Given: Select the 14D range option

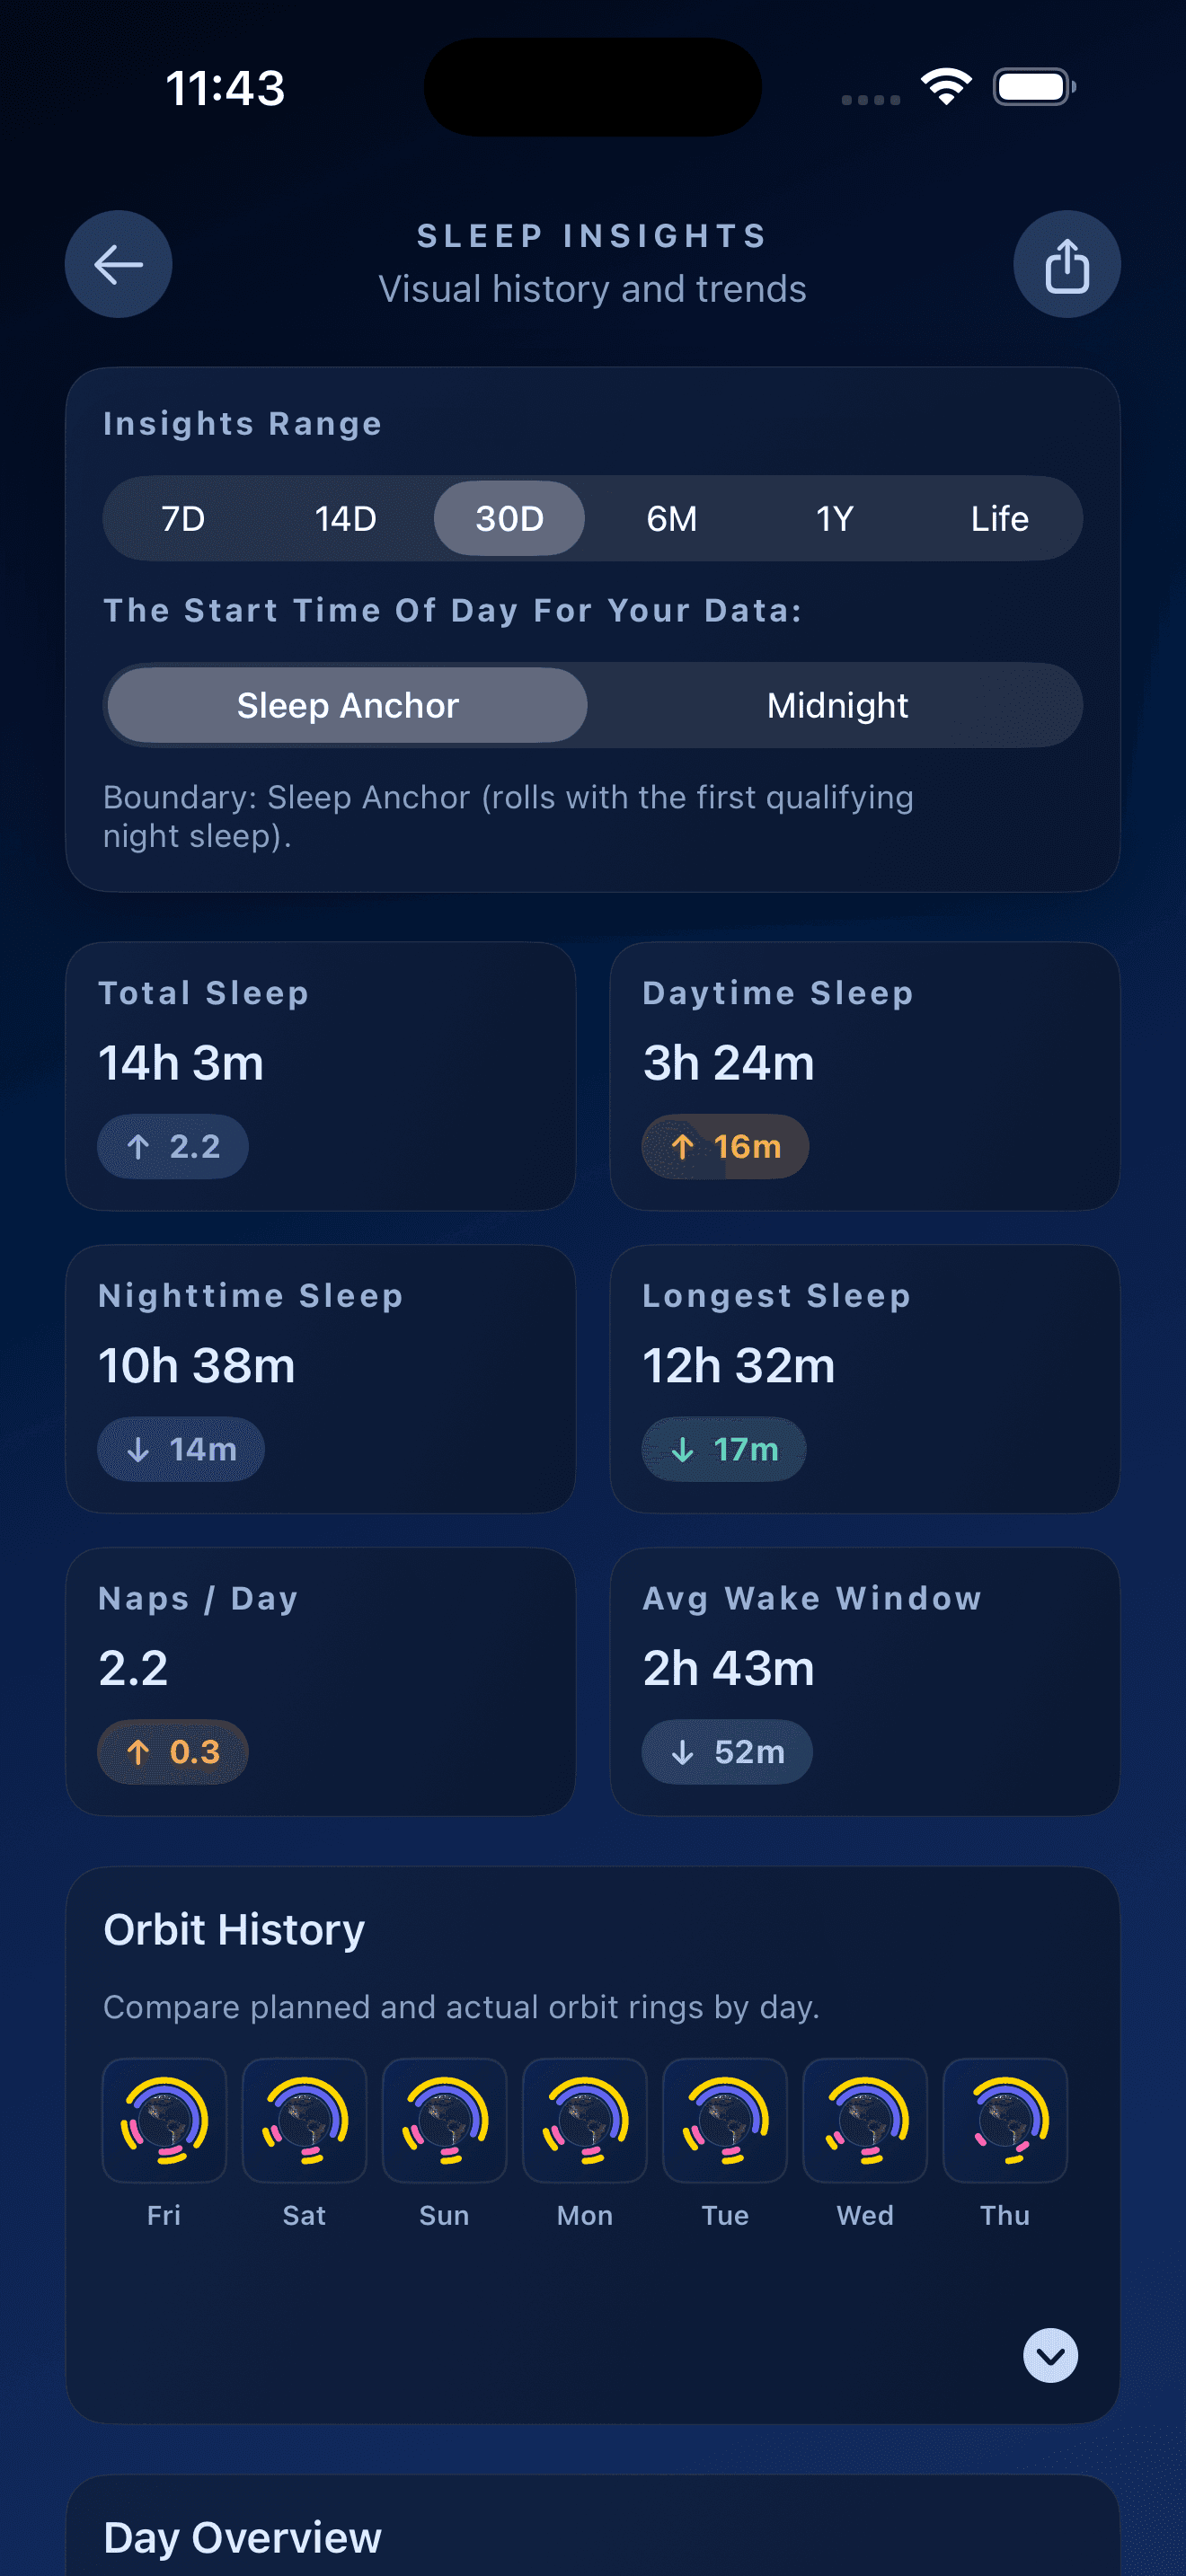Looking at the screenshot, I should pos(344,518).
